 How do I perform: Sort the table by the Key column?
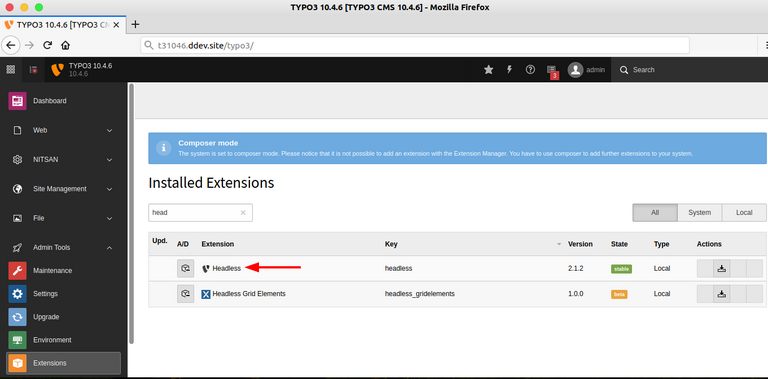click(x=391, y=244)
